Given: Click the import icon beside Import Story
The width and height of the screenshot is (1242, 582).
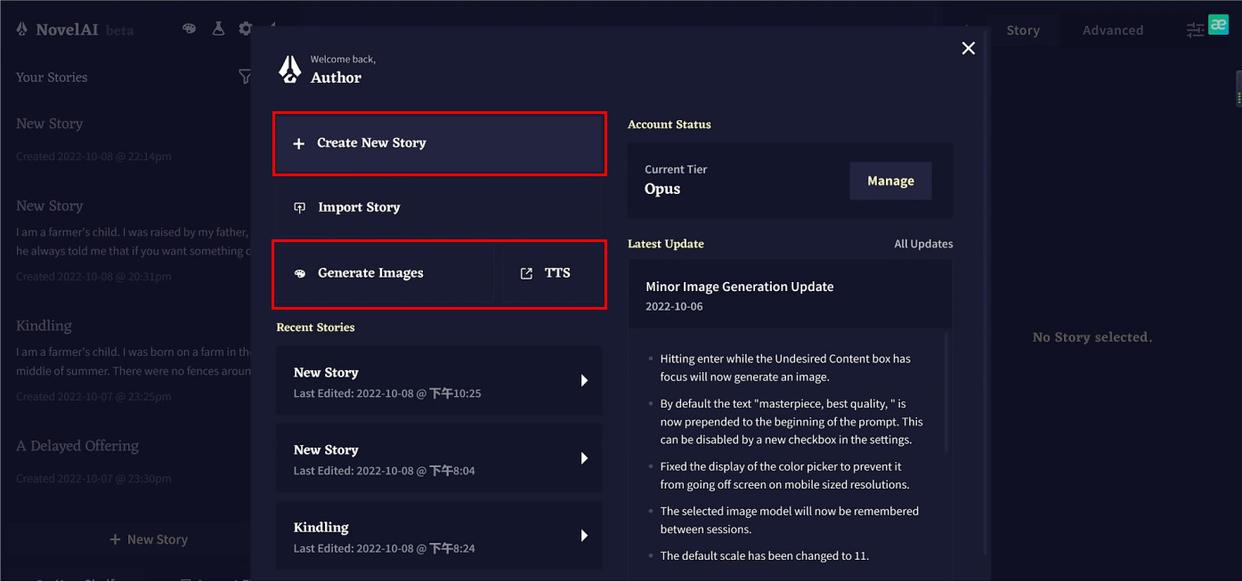Looking at the screenshot, I should 299,208.
